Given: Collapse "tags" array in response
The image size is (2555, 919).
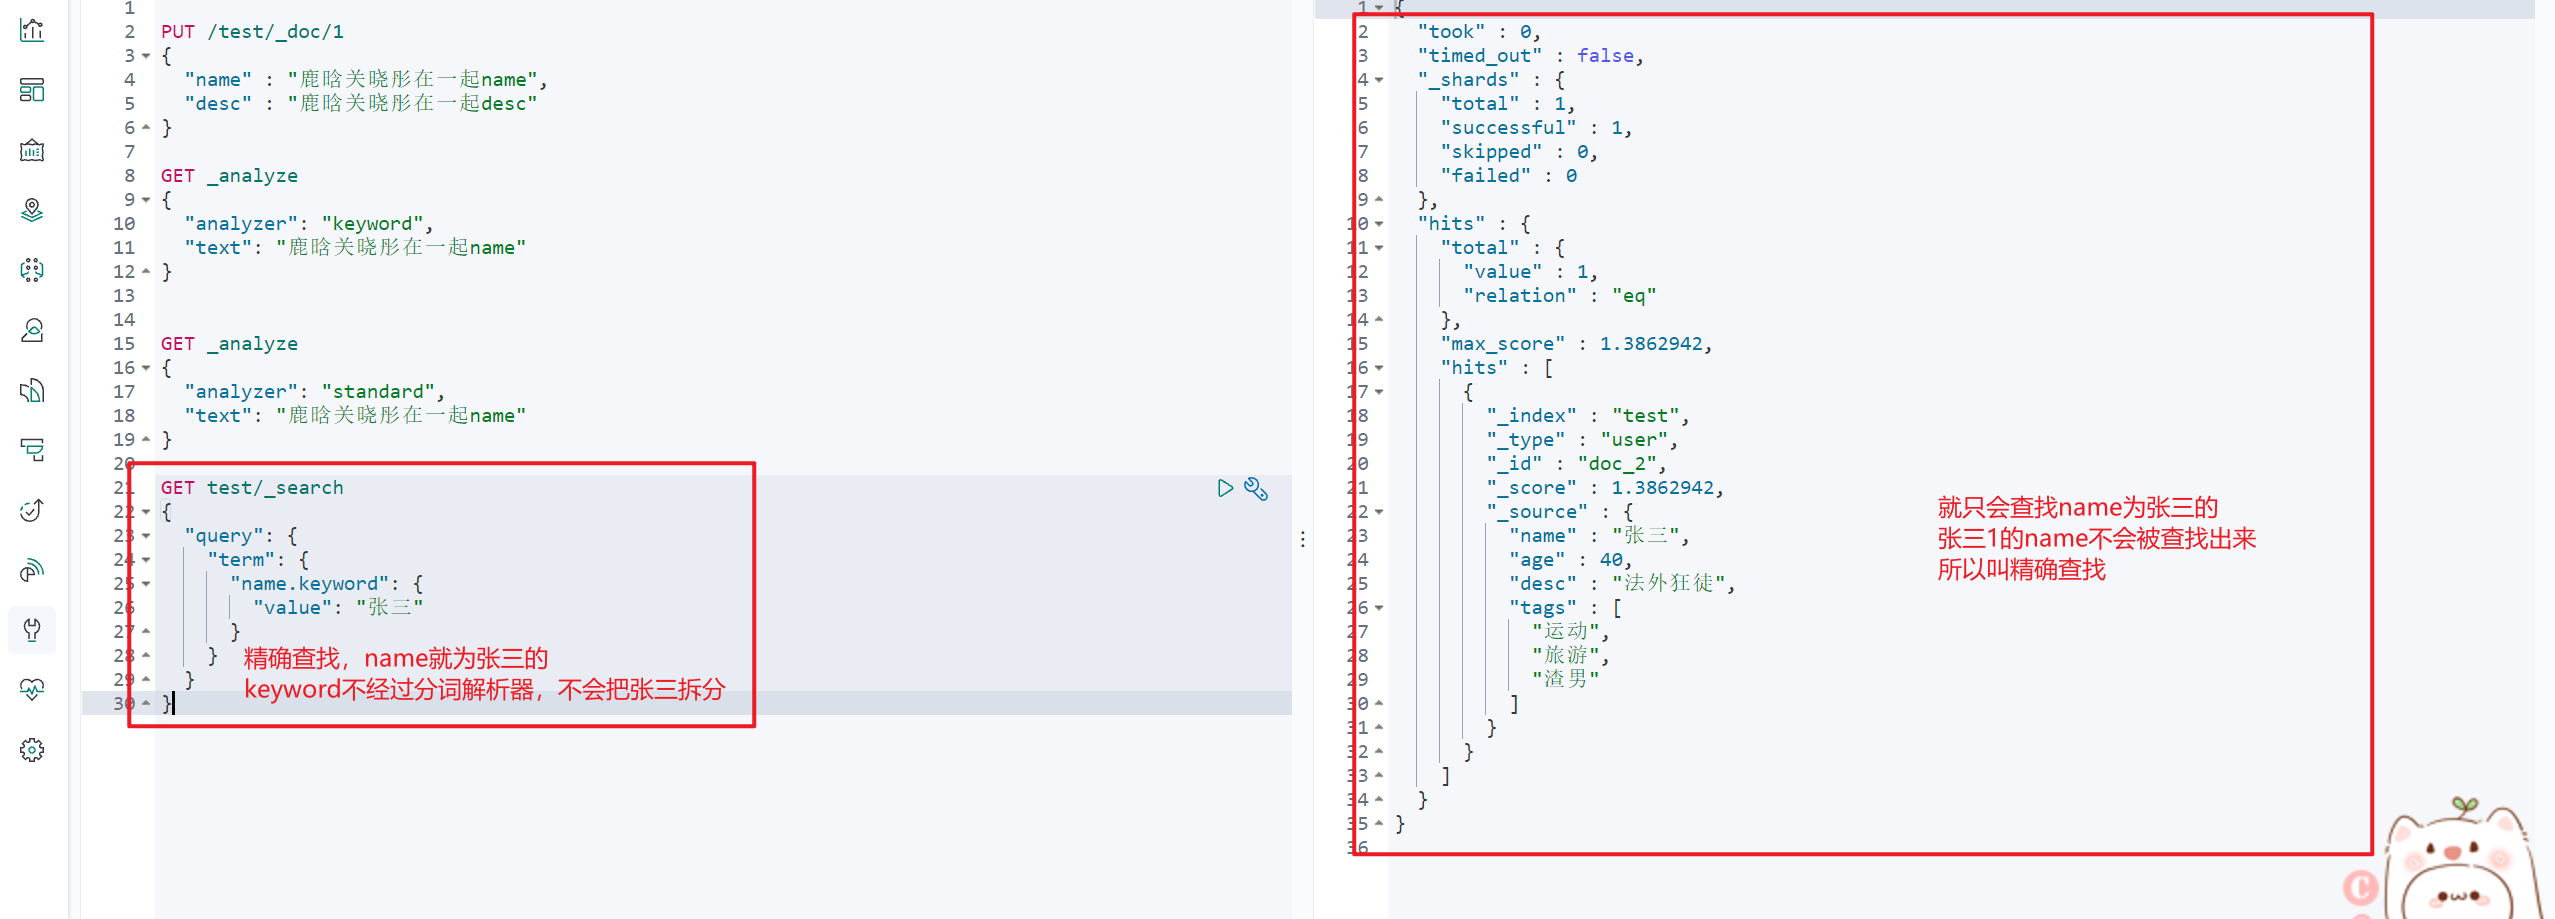Looking at the screenshot, I should (x=1379, y=608).
